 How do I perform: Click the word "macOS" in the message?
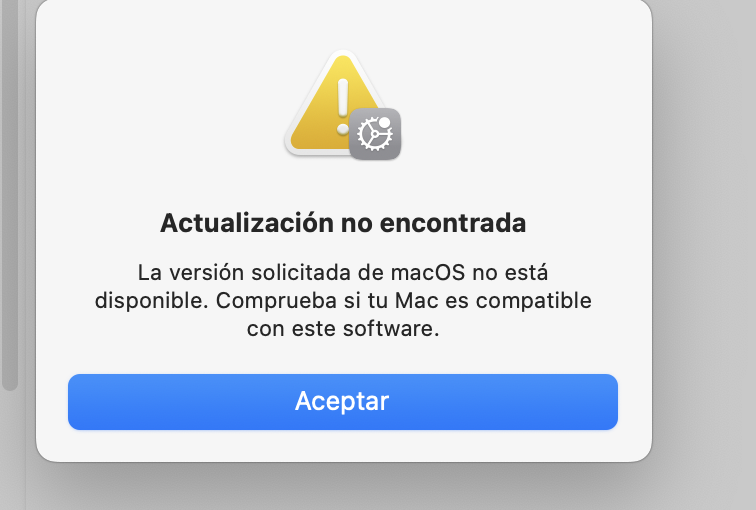pos(428,273)
